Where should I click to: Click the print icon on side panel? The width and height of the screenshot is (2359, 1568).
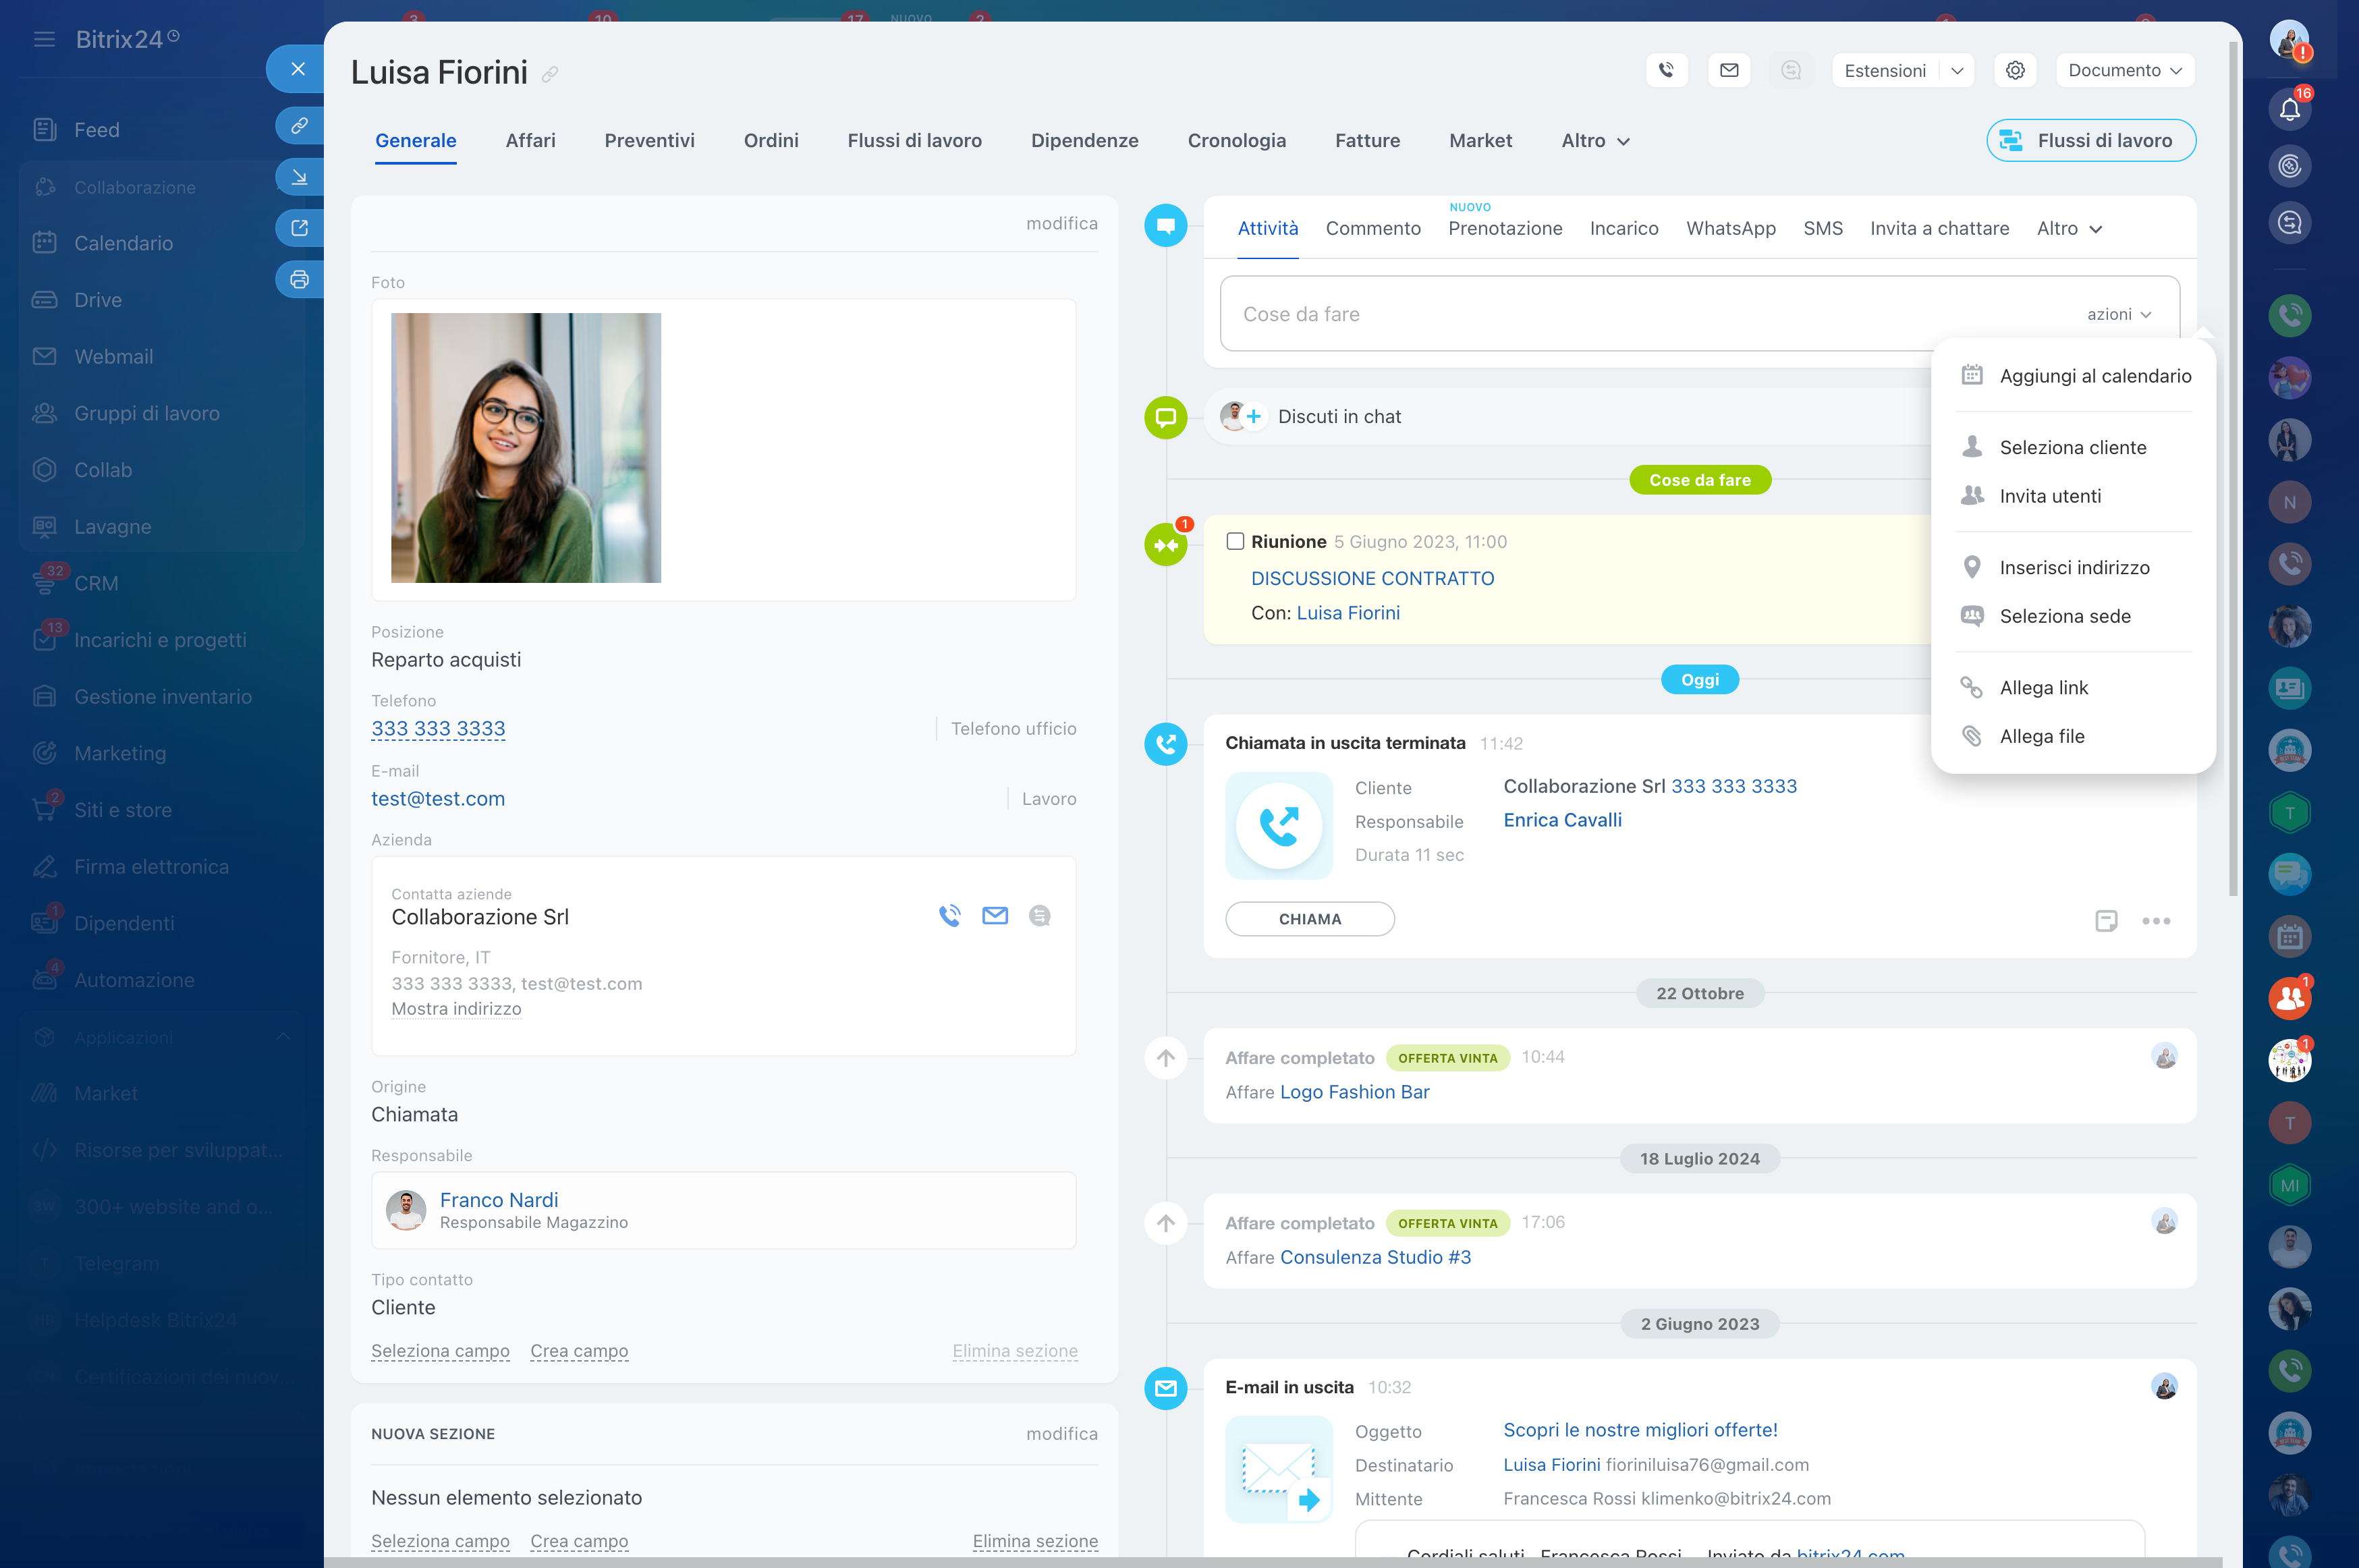(x=299, y=280)
